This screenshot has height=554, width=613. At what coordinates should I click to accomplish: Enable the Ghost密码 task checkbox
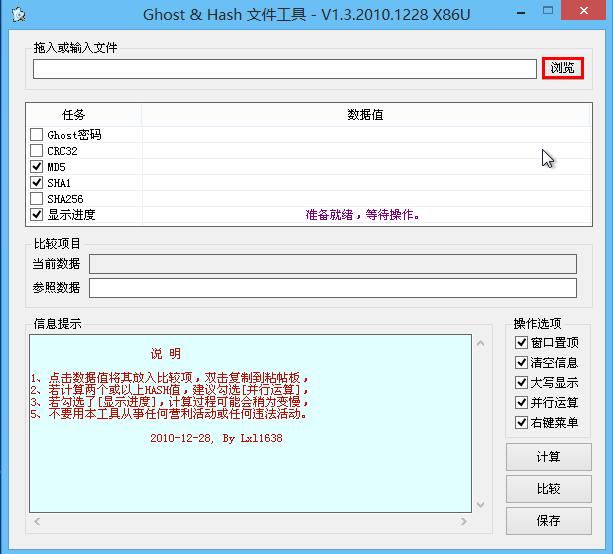click(37, 134)
